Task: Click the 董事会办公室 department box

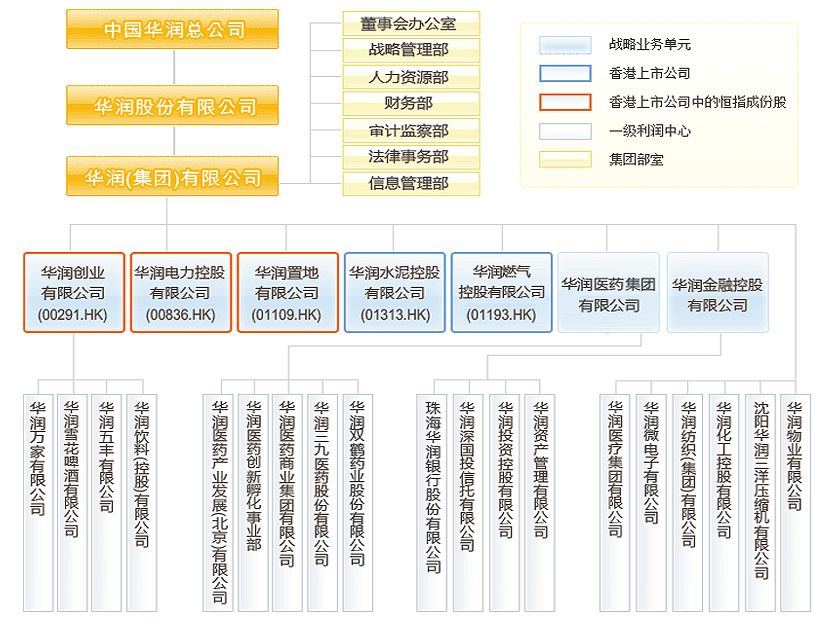Action: pos(410,24)
